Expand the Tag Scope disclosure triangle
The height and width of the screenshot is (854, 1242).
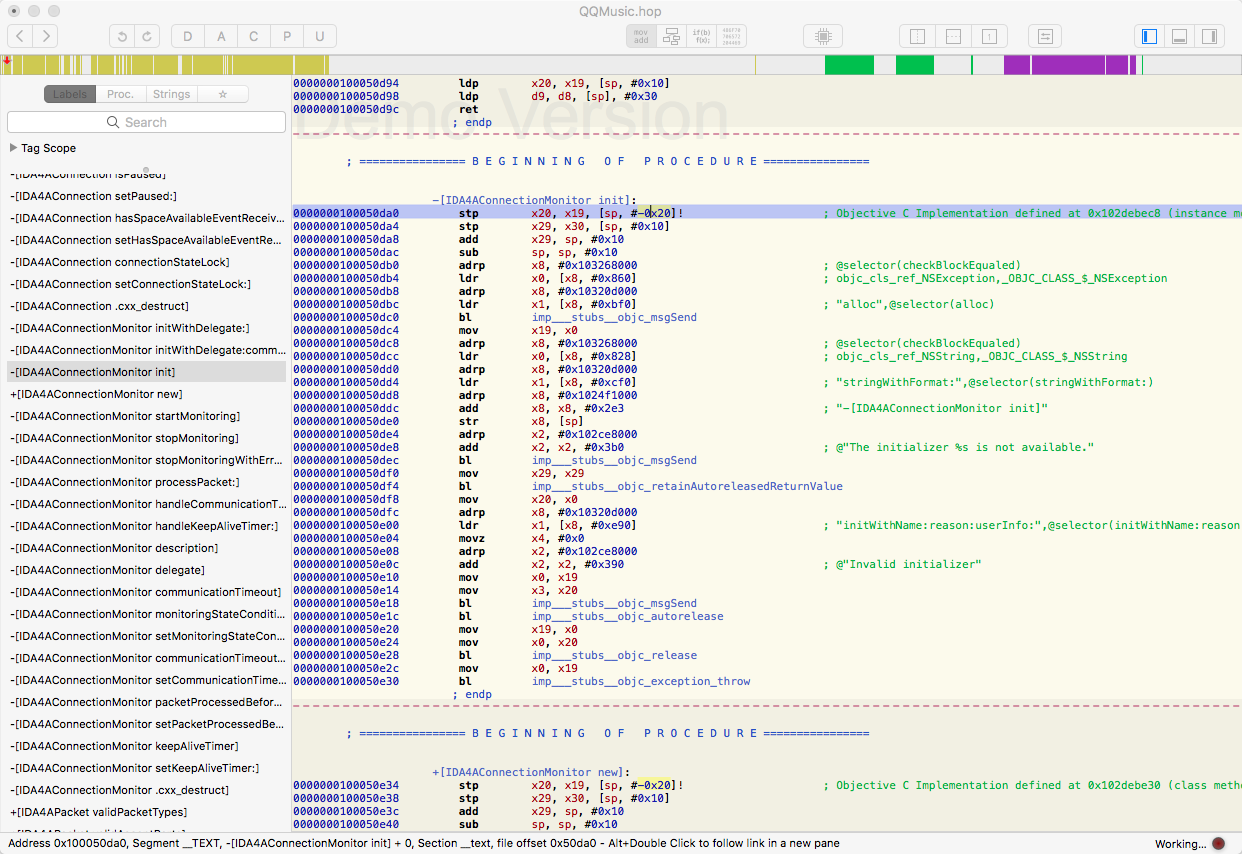pos(13,148)
